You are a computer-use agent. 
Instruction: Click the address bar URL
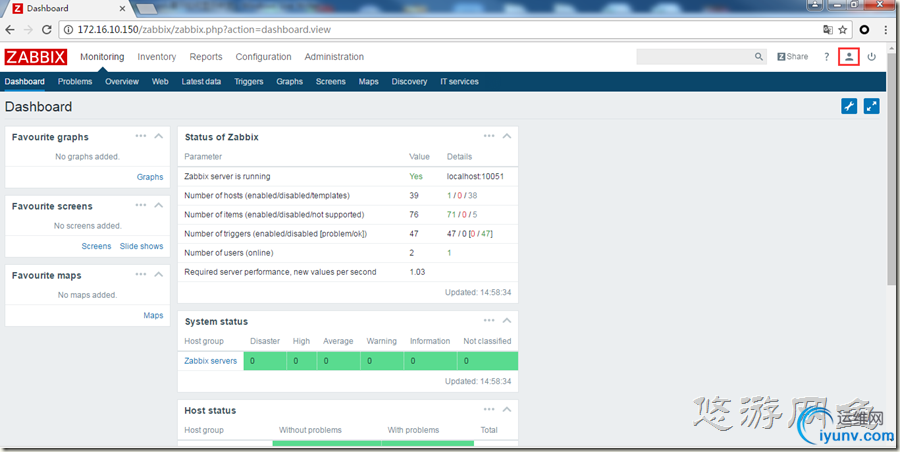(x=204, y=29)
